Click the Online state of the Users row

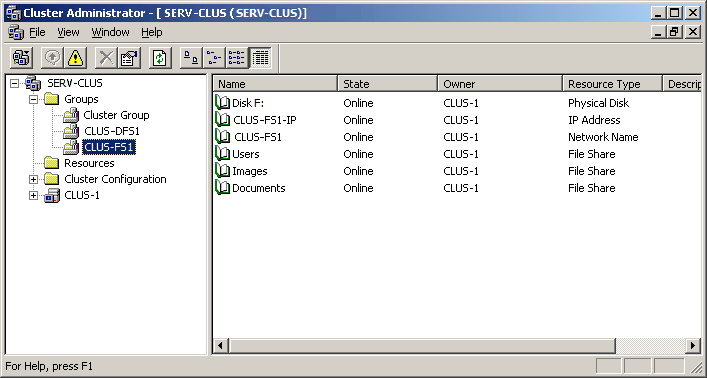coord(358,154)
